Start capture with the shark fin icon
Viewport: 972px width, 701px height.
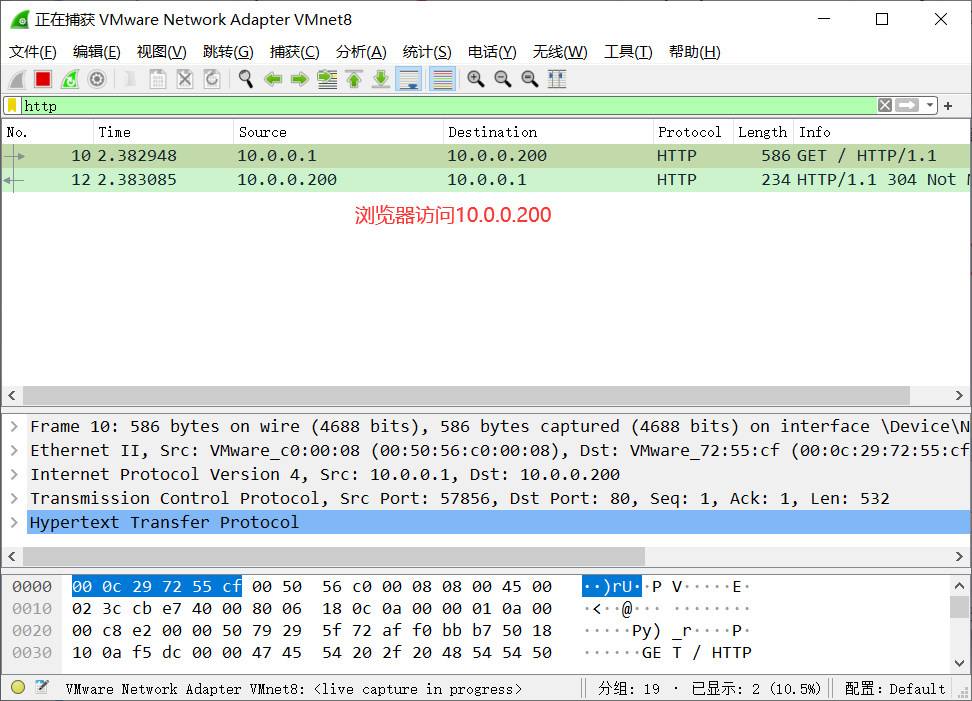(17, 79)
